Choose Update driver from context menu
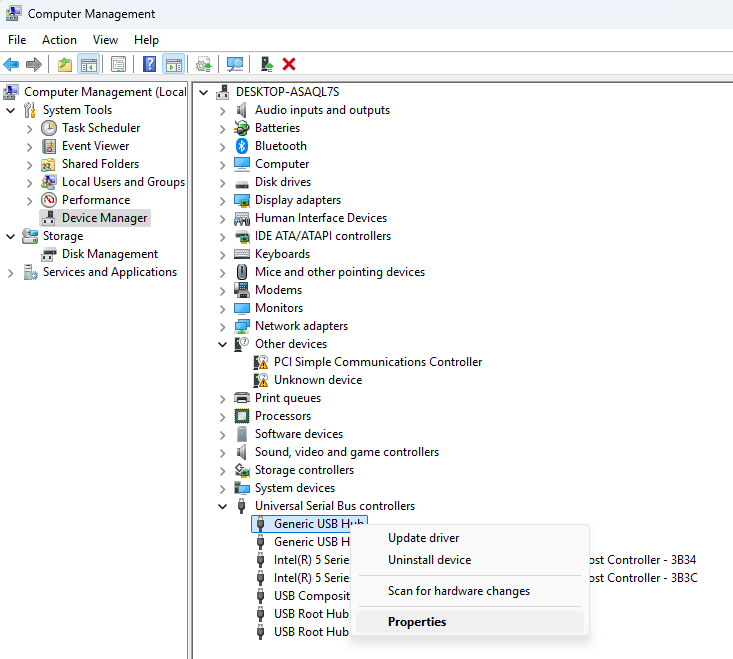 [x=470, y=538]
